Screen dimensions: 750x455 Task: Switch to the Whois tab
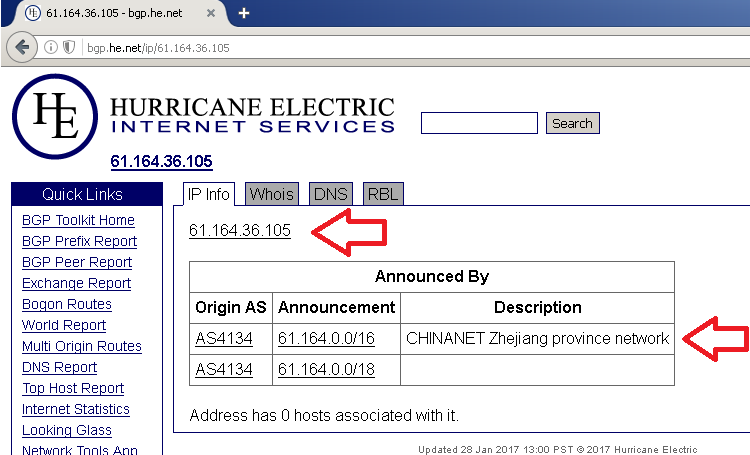[272, 194]
